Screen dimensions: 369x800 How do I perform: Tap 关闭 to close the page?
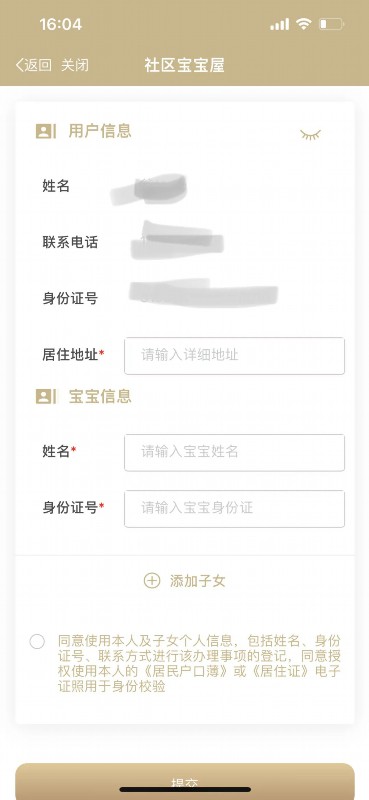pos(75,65)
